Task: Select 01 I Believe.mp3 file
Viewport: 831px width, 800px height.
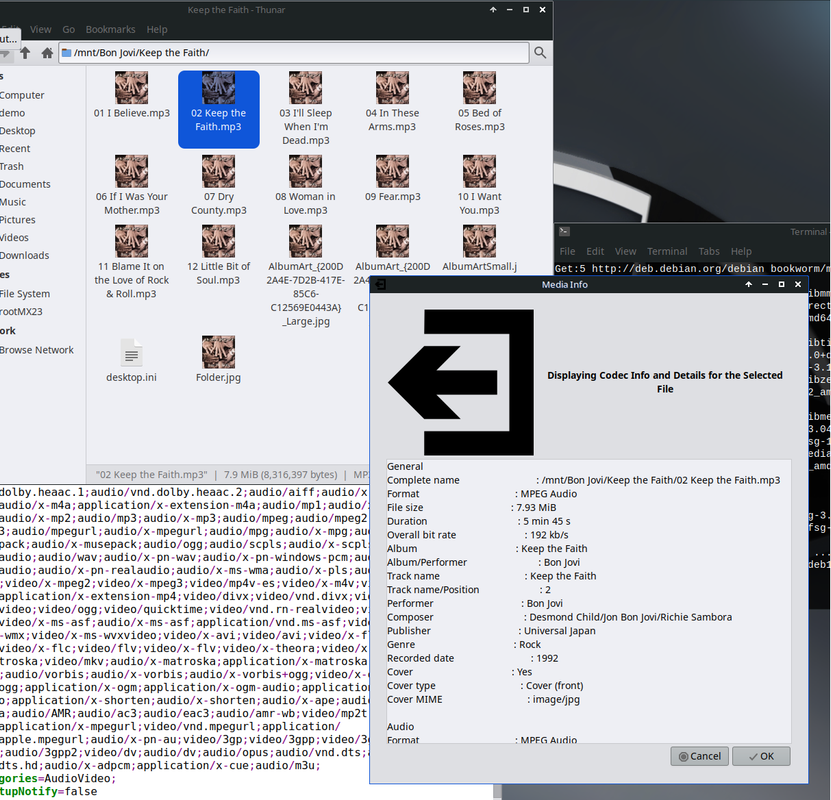Action: (131, 95)
